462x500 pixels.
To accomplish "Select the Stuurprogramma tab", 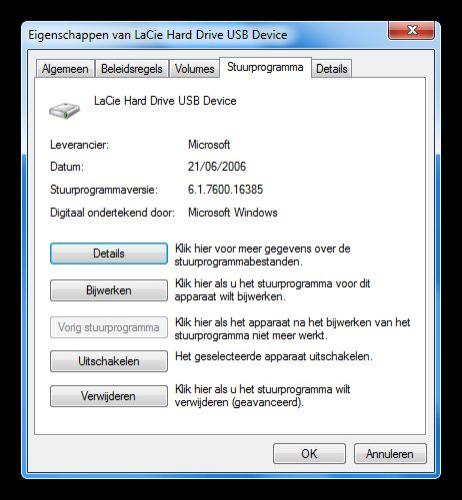I will pyautogui.click(x=265, y=67).
